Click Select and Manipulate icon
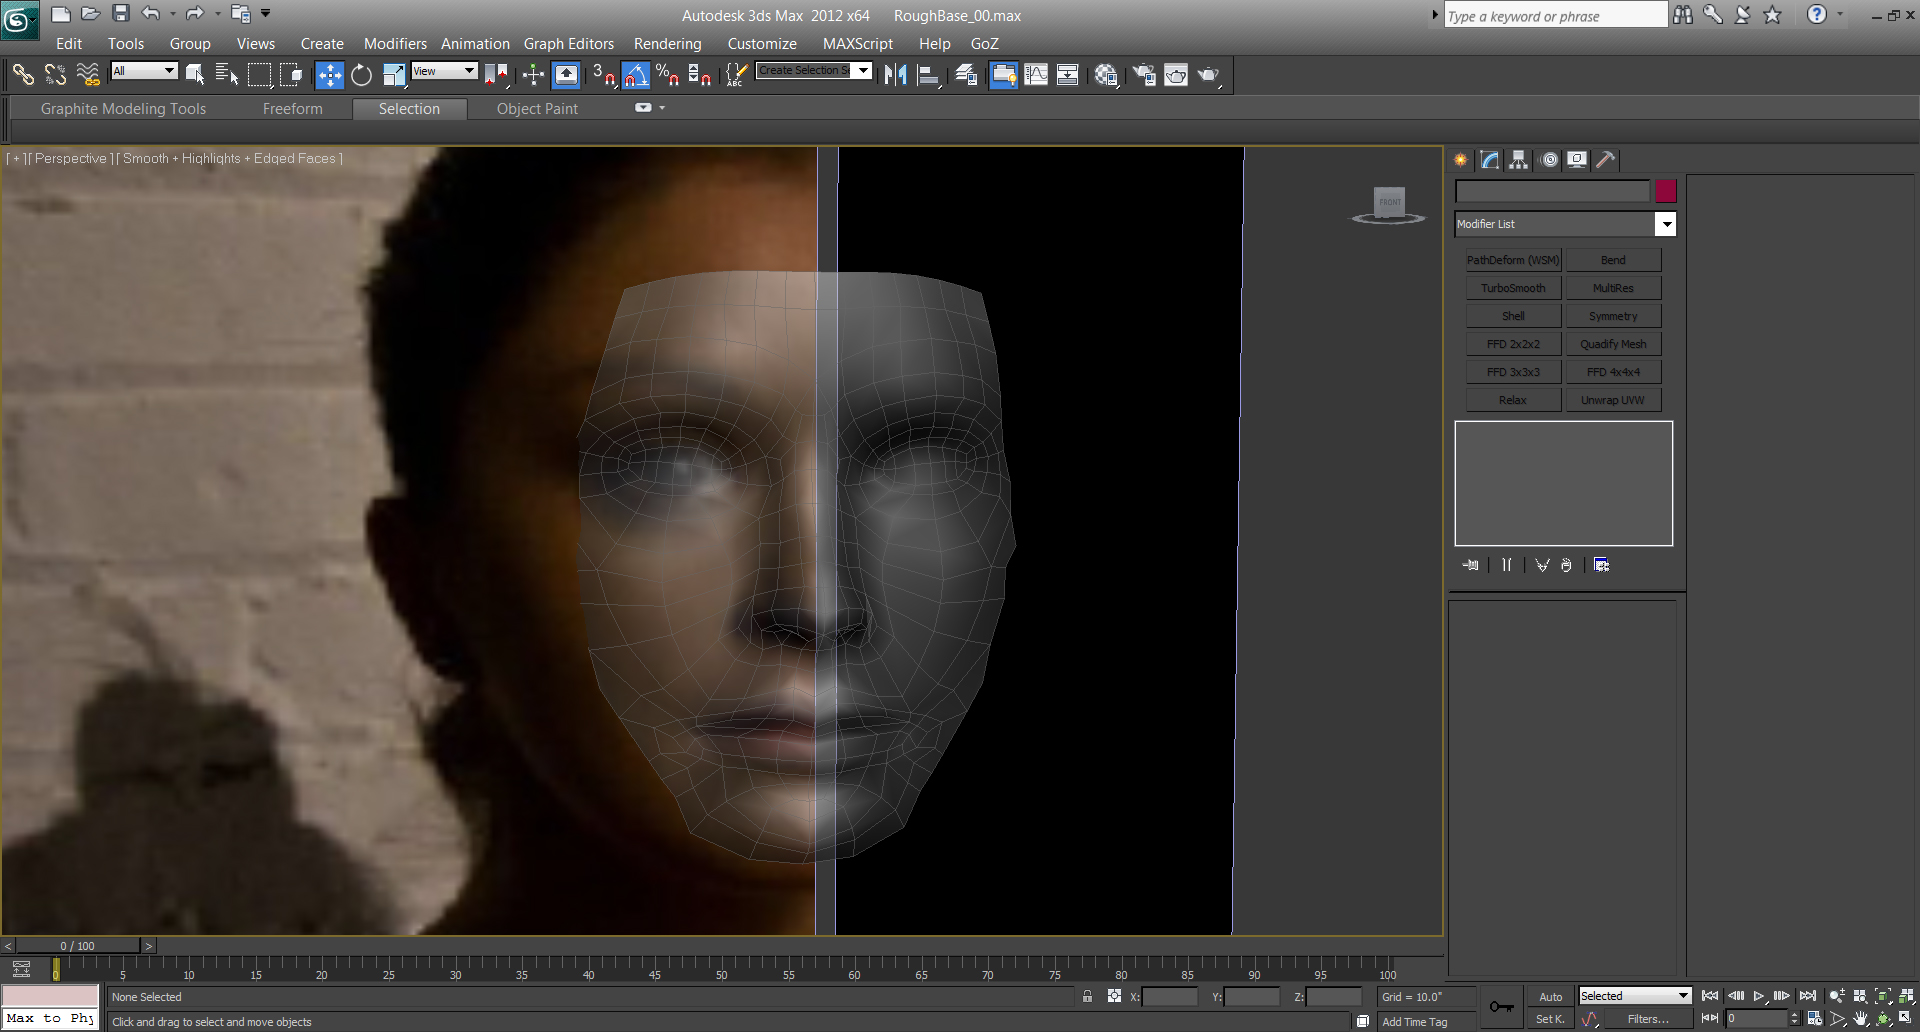 pyautogui.click(x=533, y=75)
